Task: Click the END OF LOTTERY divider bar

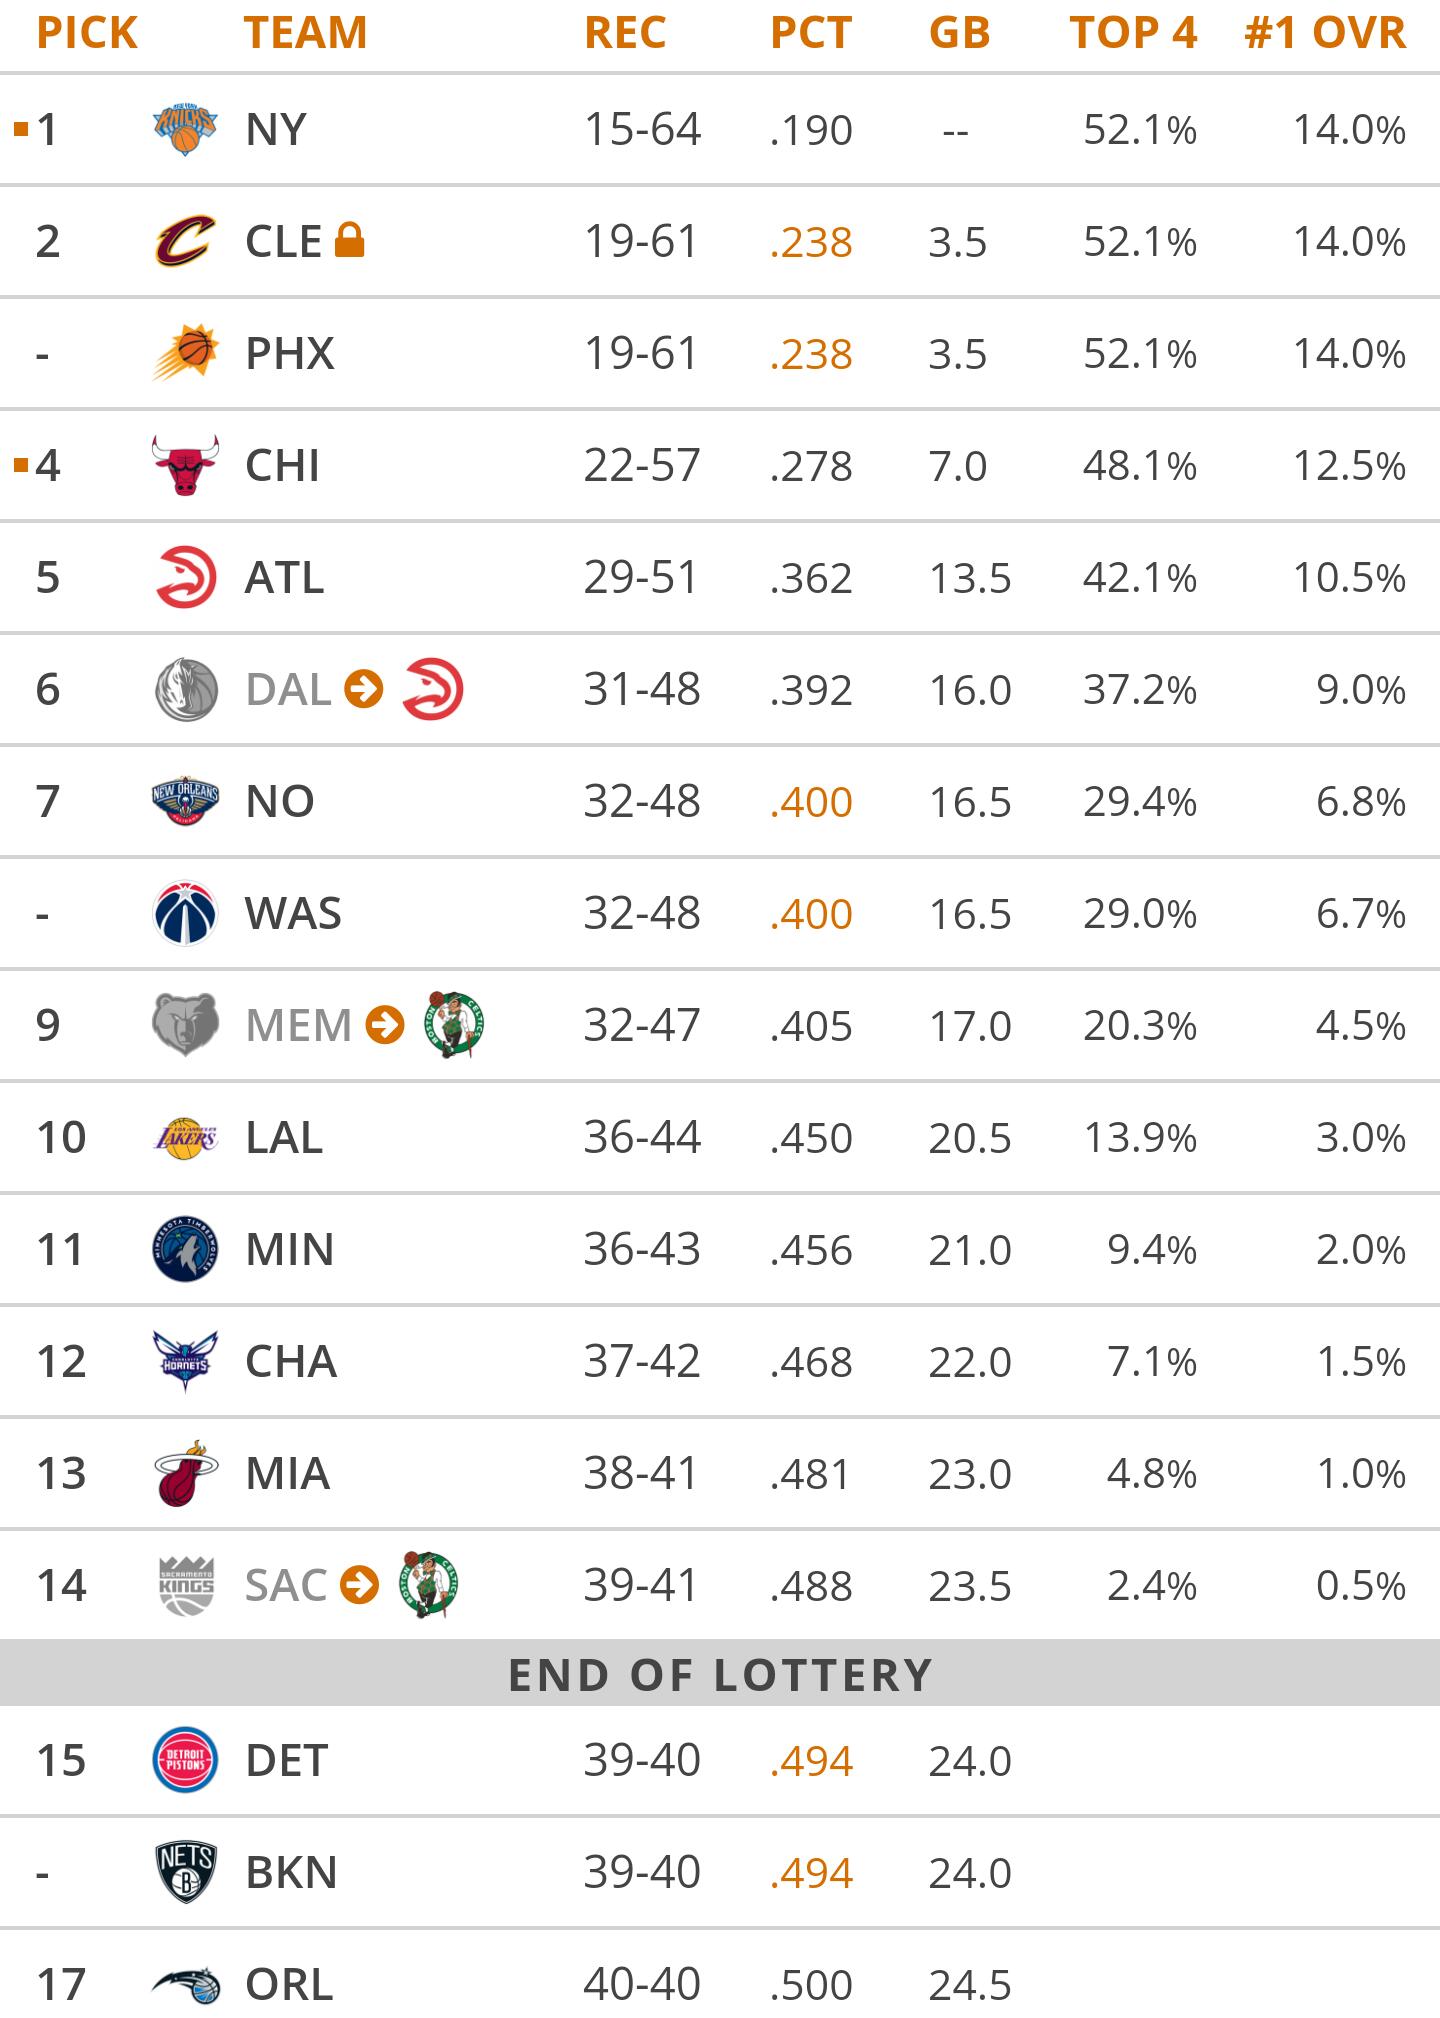Action: (x=720, y=1674)
